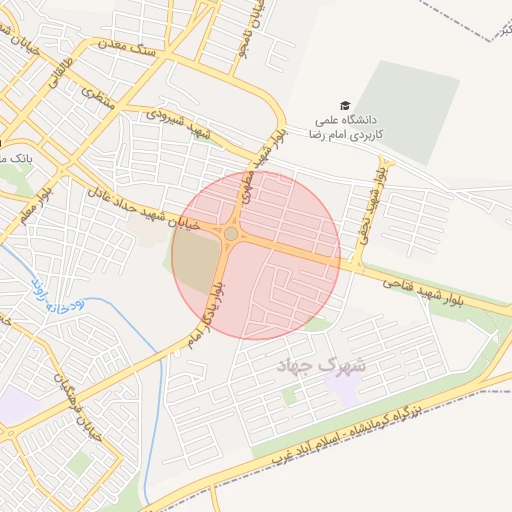Viewport: 512px width, 512px height.
Task: Click the purple shaded area in شهرک جهاد
Action: (x=343, y=390)
